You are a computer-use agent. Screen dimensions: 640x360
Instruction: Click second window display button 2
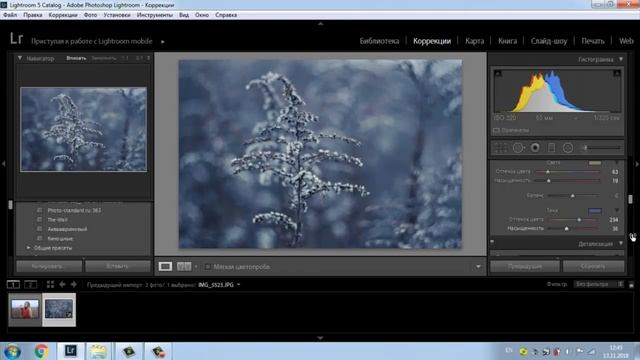tap(31, 284)
